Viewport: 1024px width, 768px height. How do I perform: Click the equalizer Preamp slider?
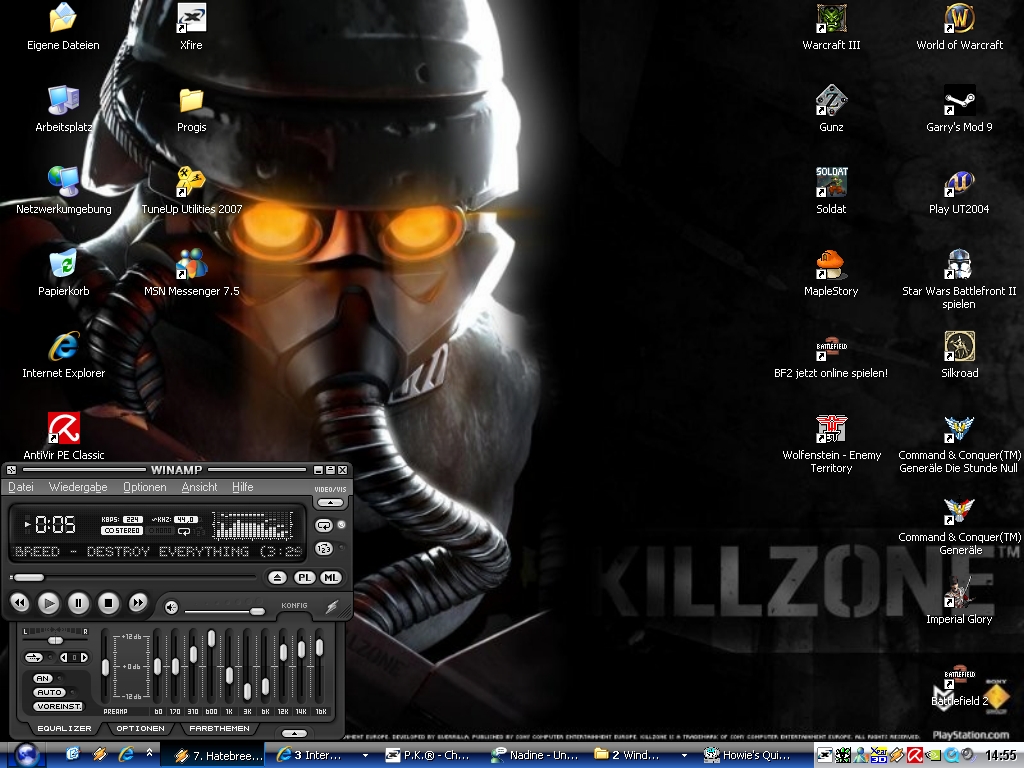pos(105,666)
